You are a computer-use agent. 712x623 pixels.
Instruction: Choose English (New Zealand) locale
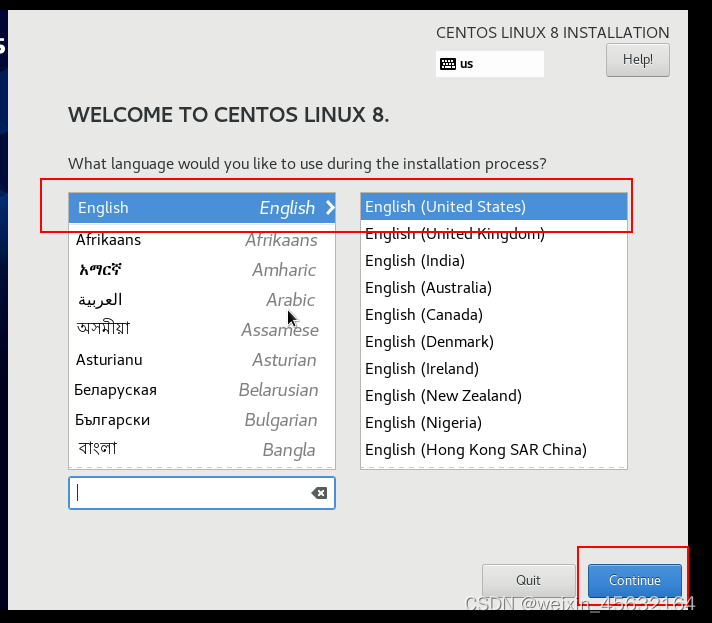[494, 396]
